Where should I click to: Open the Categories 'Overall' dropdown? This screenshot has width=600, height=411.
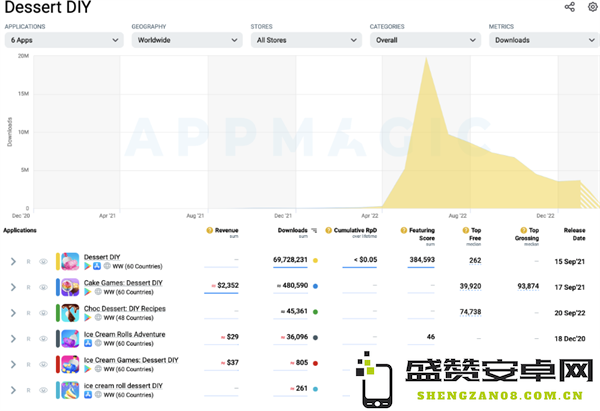(425, 40)
